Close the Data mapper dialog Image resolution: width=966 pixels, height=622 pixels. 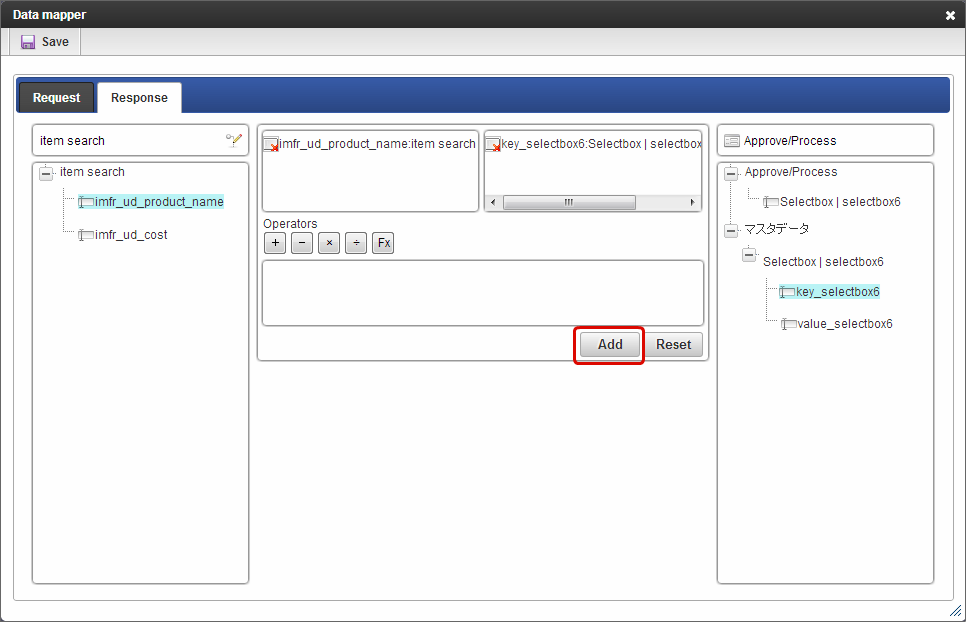pyautogui.click(x=950, y=15)
